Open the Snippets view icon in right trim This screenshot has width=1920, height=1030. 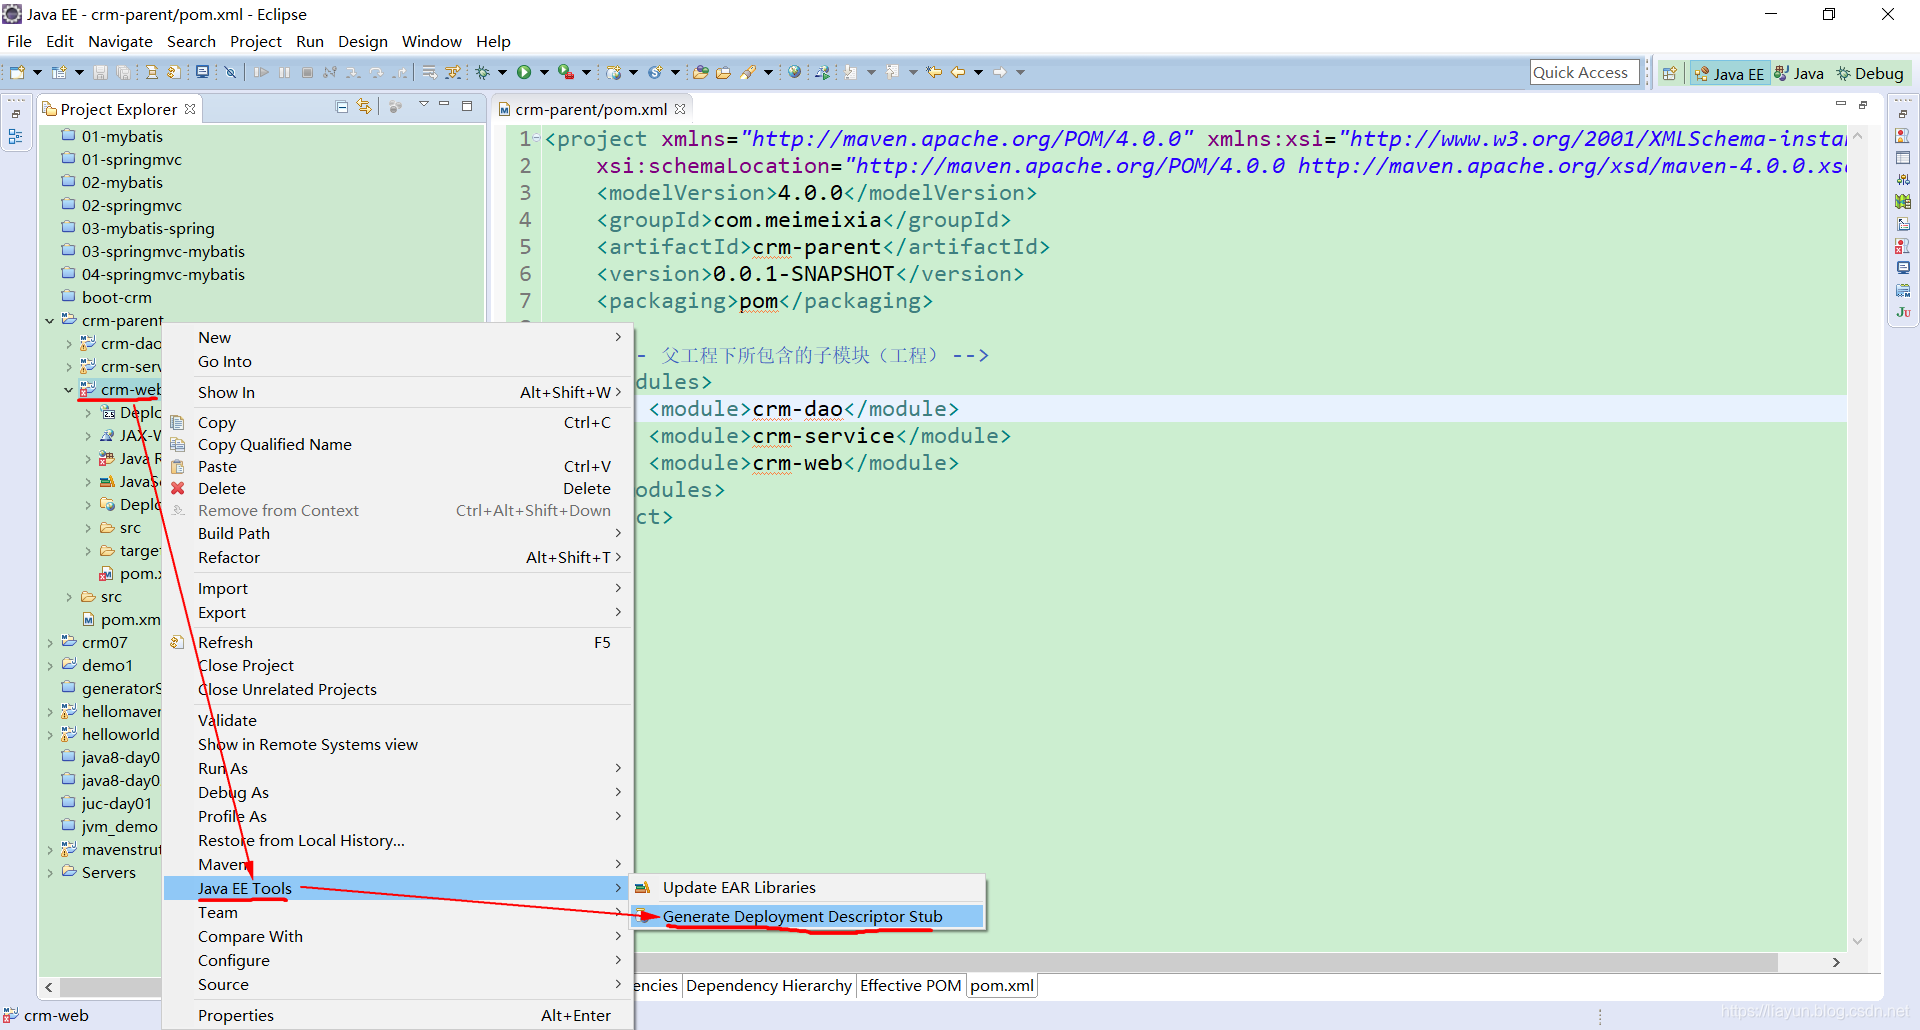(x=1903, y=224)
